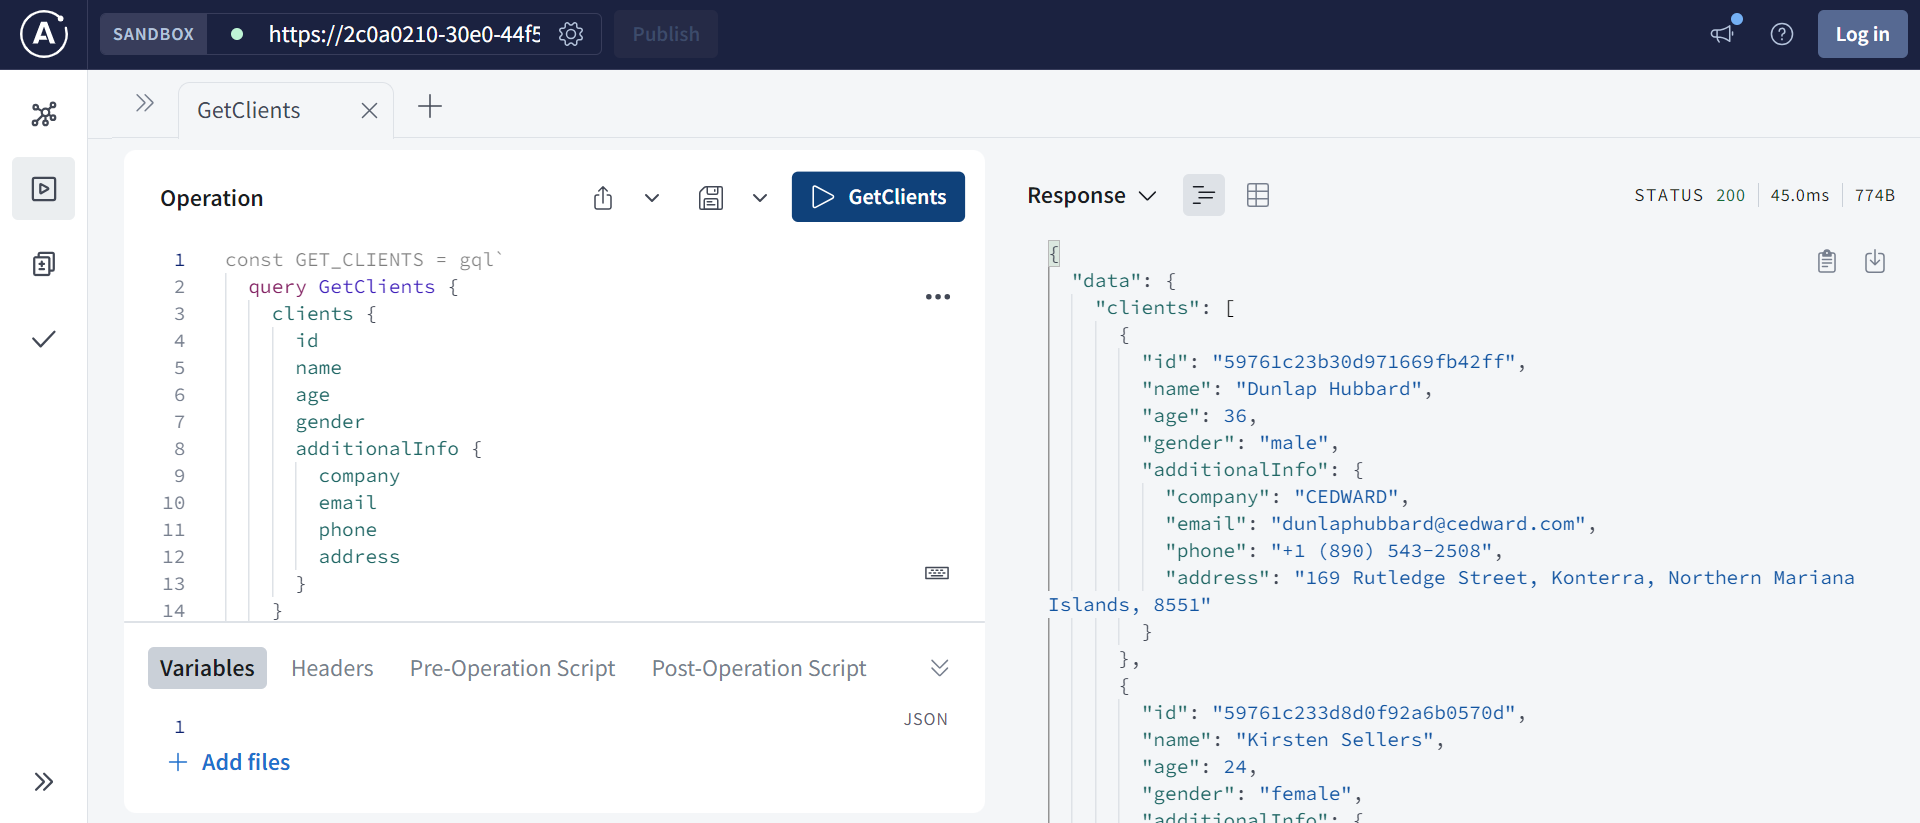Close the GetClients tab
The height and width of the screenshot is (823, 1920).
pyautogui.click(x=369, y=111)
